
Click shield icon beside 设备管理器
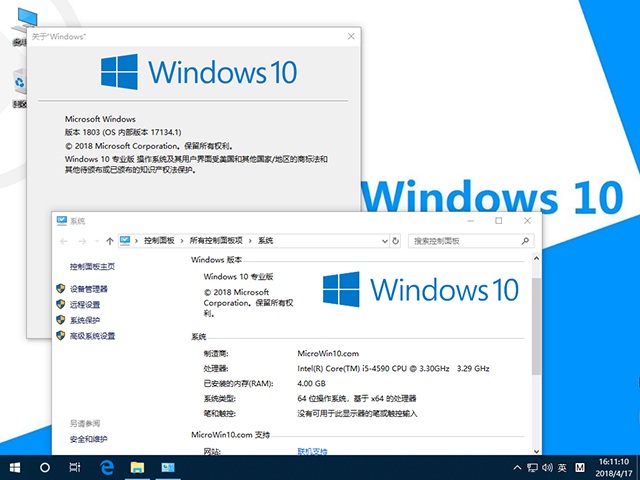[60, 289]
